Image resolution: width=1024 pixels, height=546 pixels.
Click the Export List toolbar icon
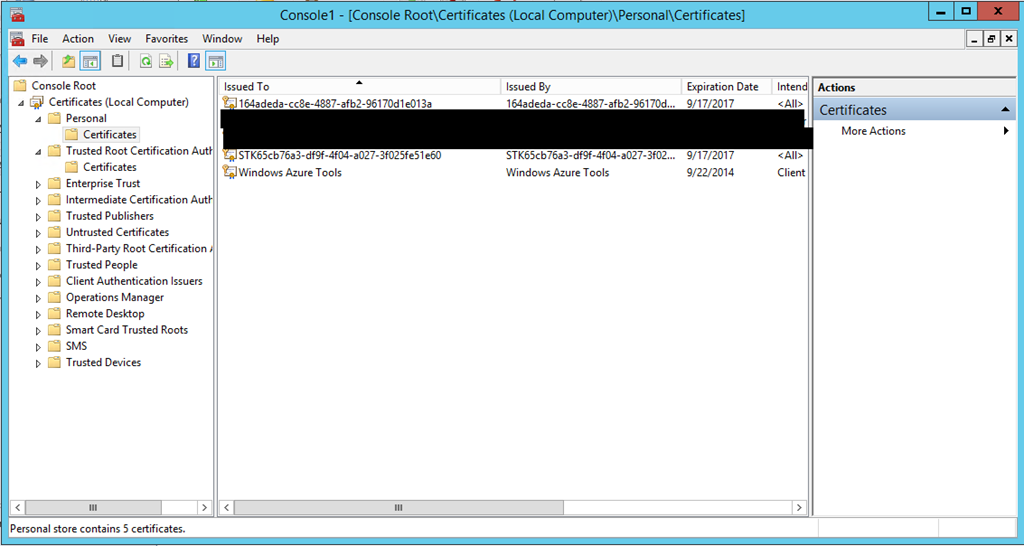point(166,61)
